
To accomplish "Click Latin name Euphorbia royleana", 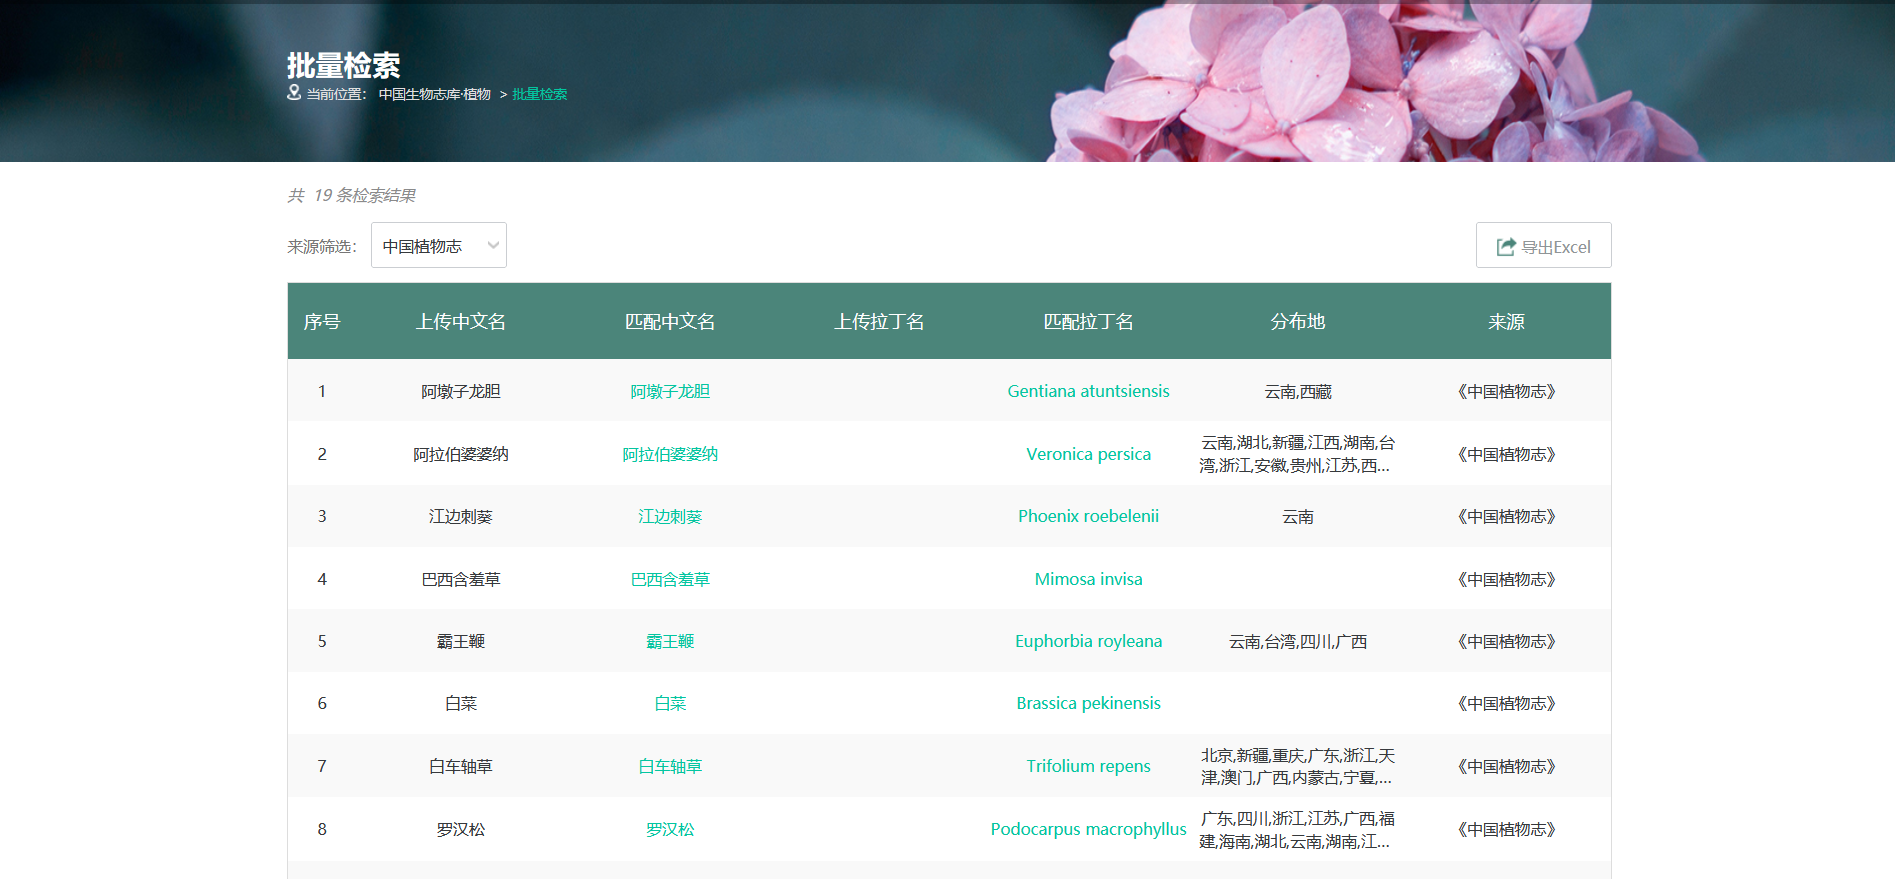I will 1088,642.
